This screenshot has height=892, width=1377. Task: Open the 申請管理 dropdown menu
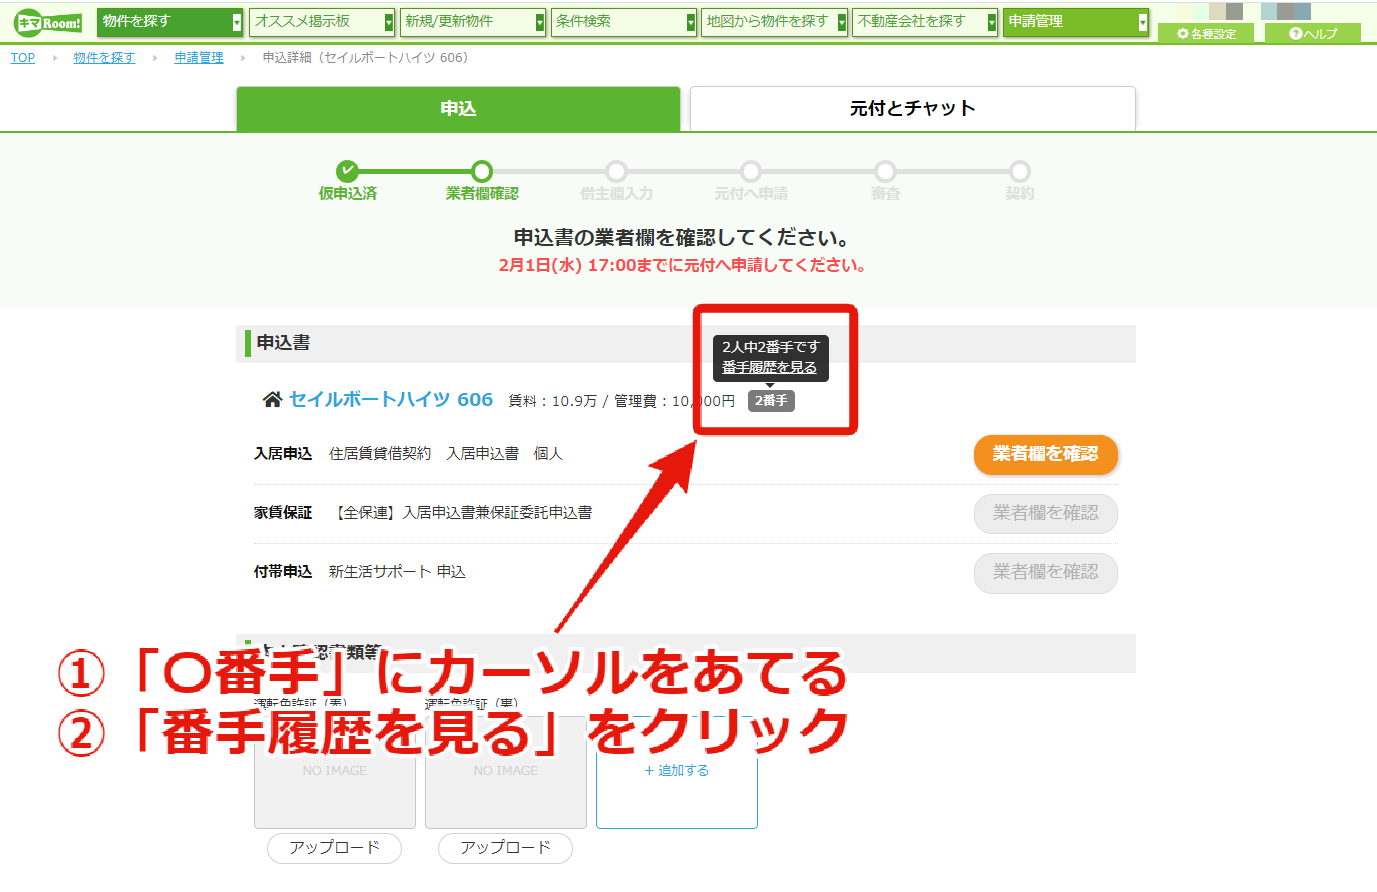[x=1076, y=22]
